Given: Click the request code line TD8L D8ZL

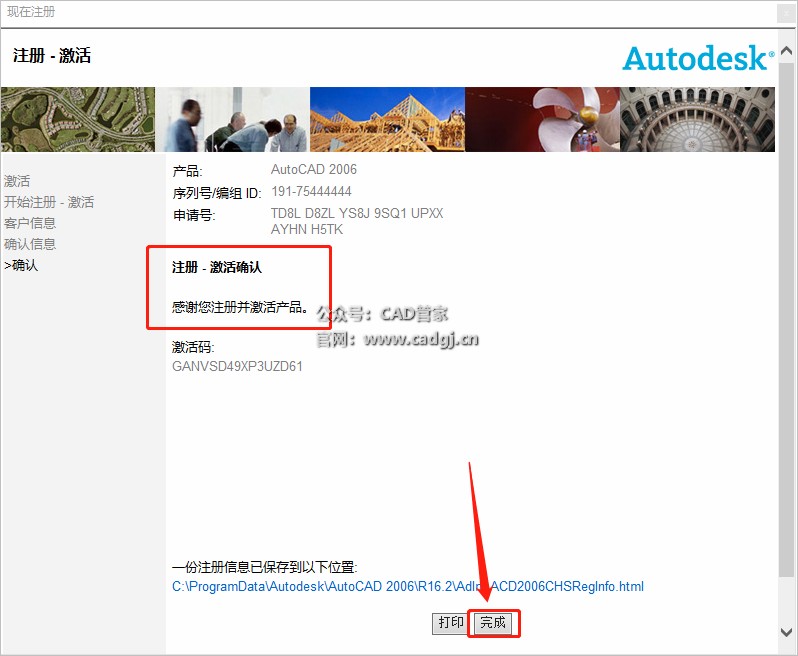Looking at the screenshot, I should click(357, 213).
